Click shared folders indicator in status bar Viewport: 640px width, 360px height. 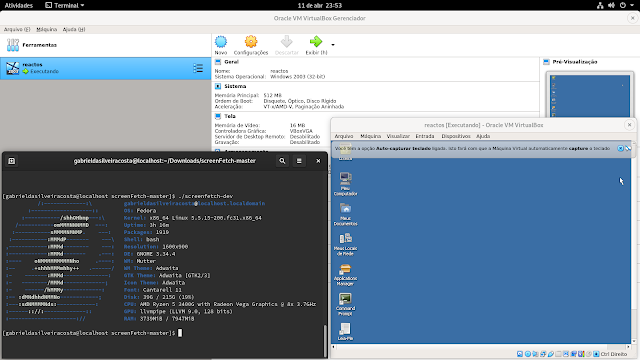tap(558, 354)
